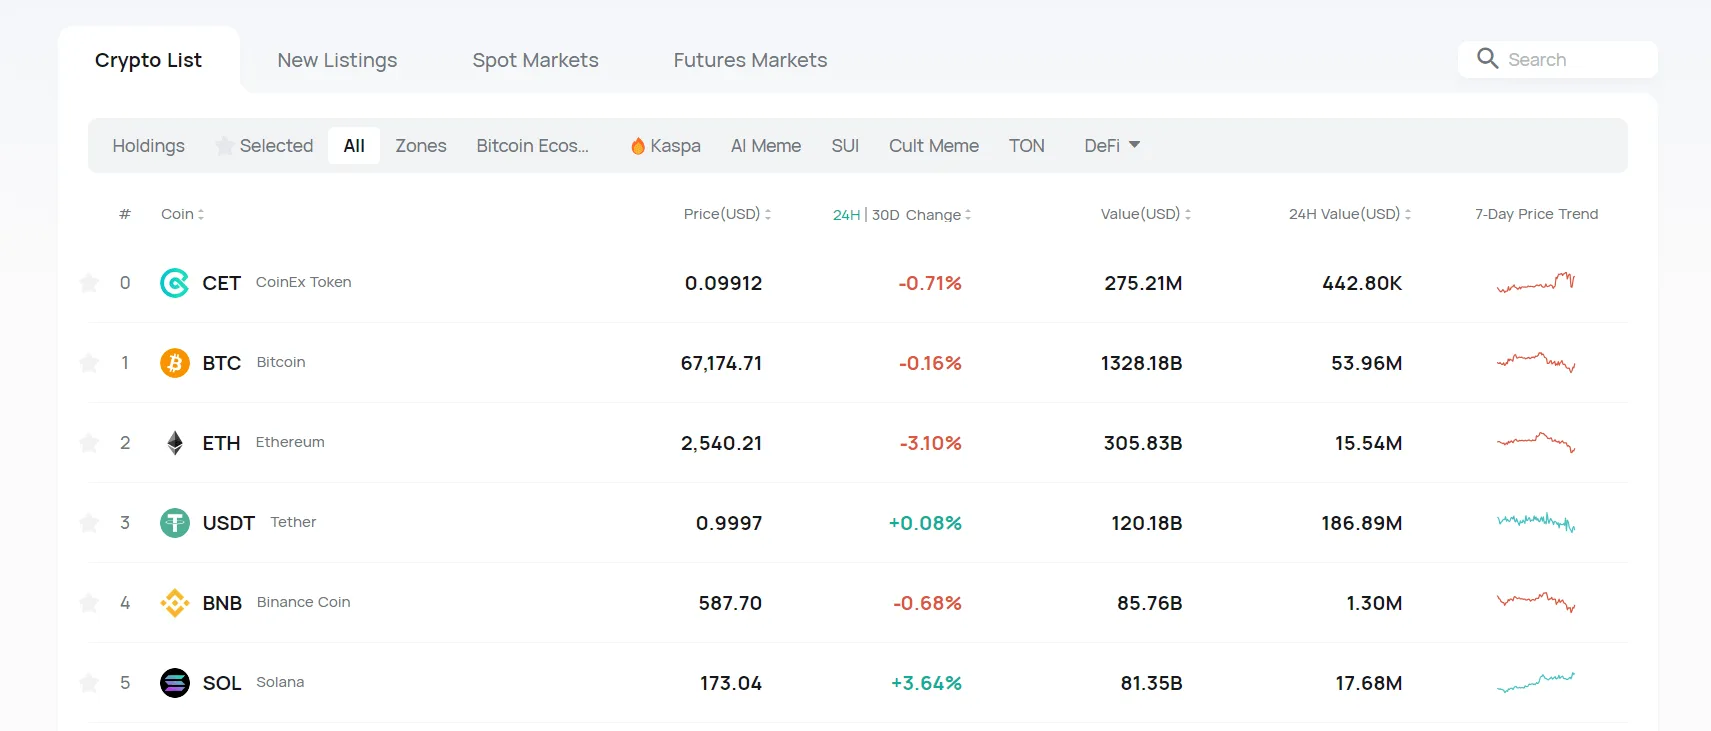The width and height of the screenshot is (1711, 731).
Task: Click the Binance Coin full name label
Action: coord(303,602)
